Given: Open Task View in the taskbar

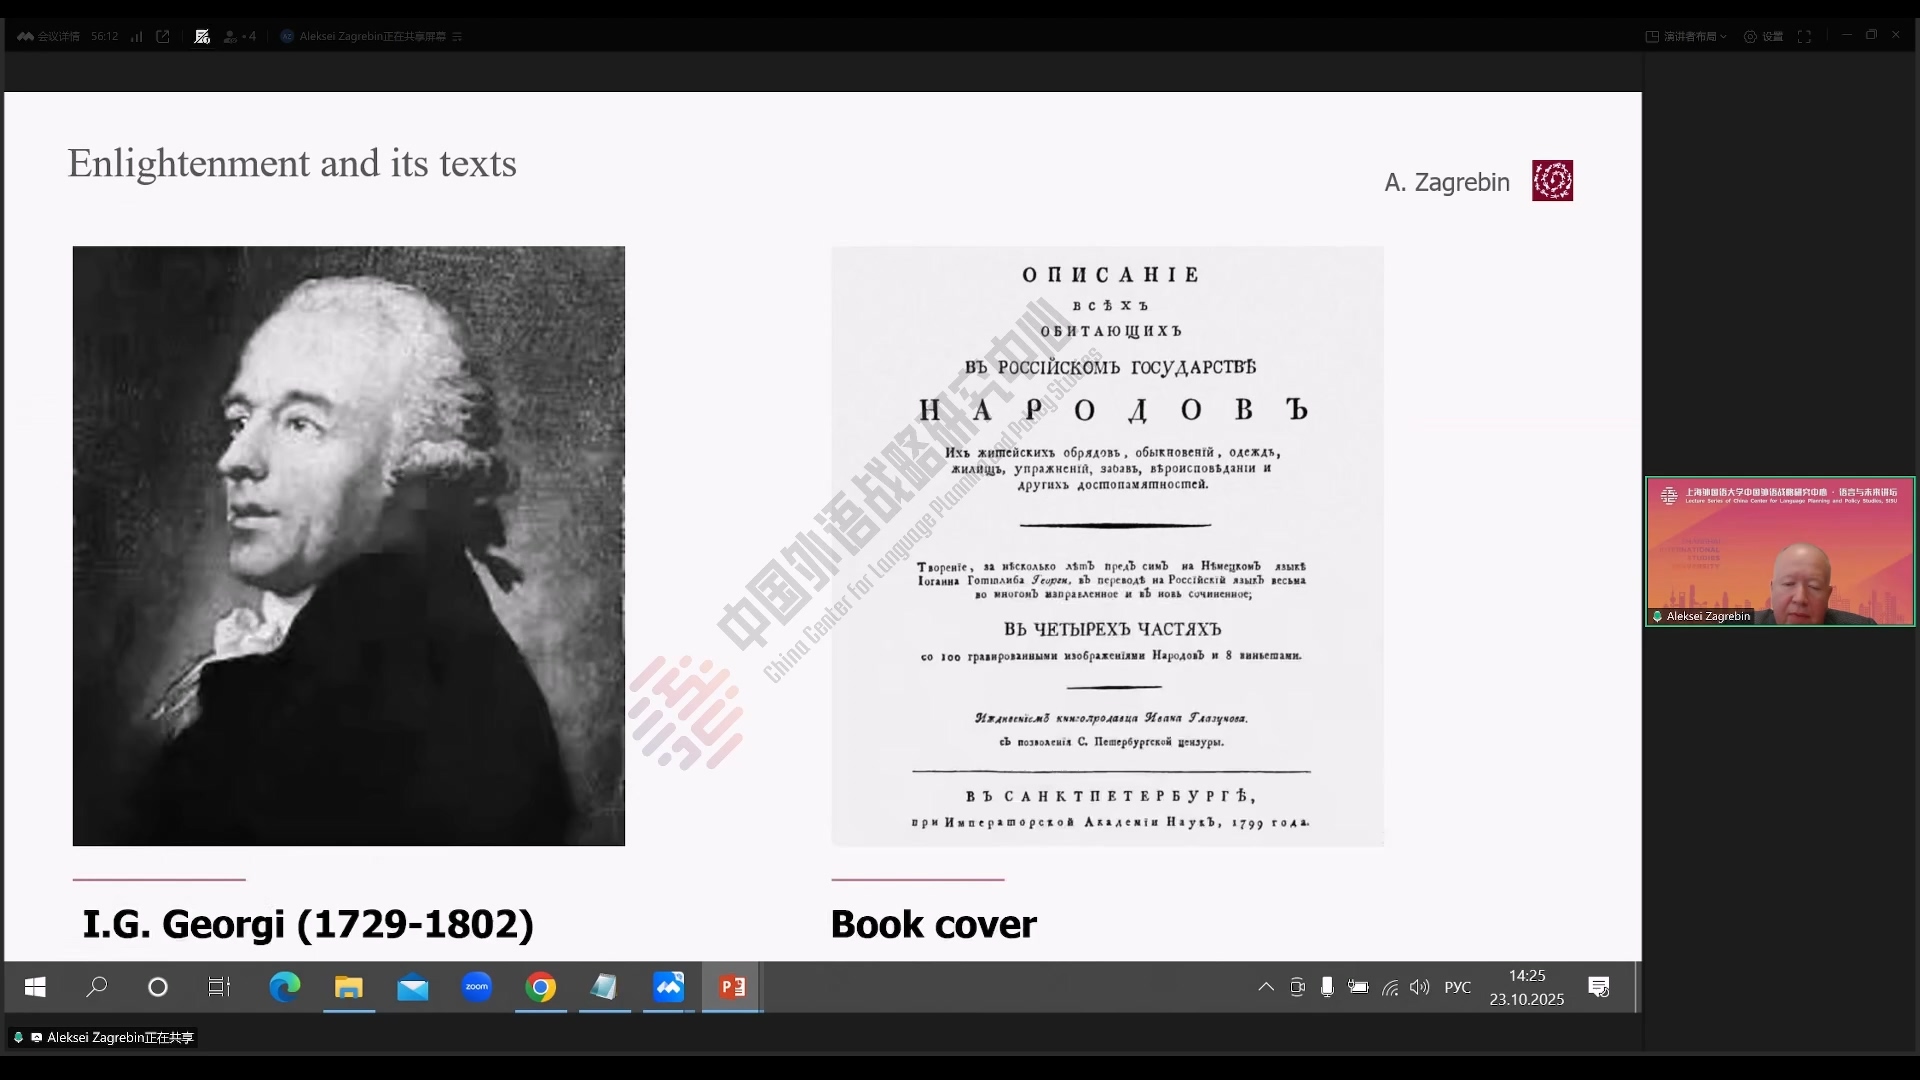Looking at the screenshot, I should point(219,987).
